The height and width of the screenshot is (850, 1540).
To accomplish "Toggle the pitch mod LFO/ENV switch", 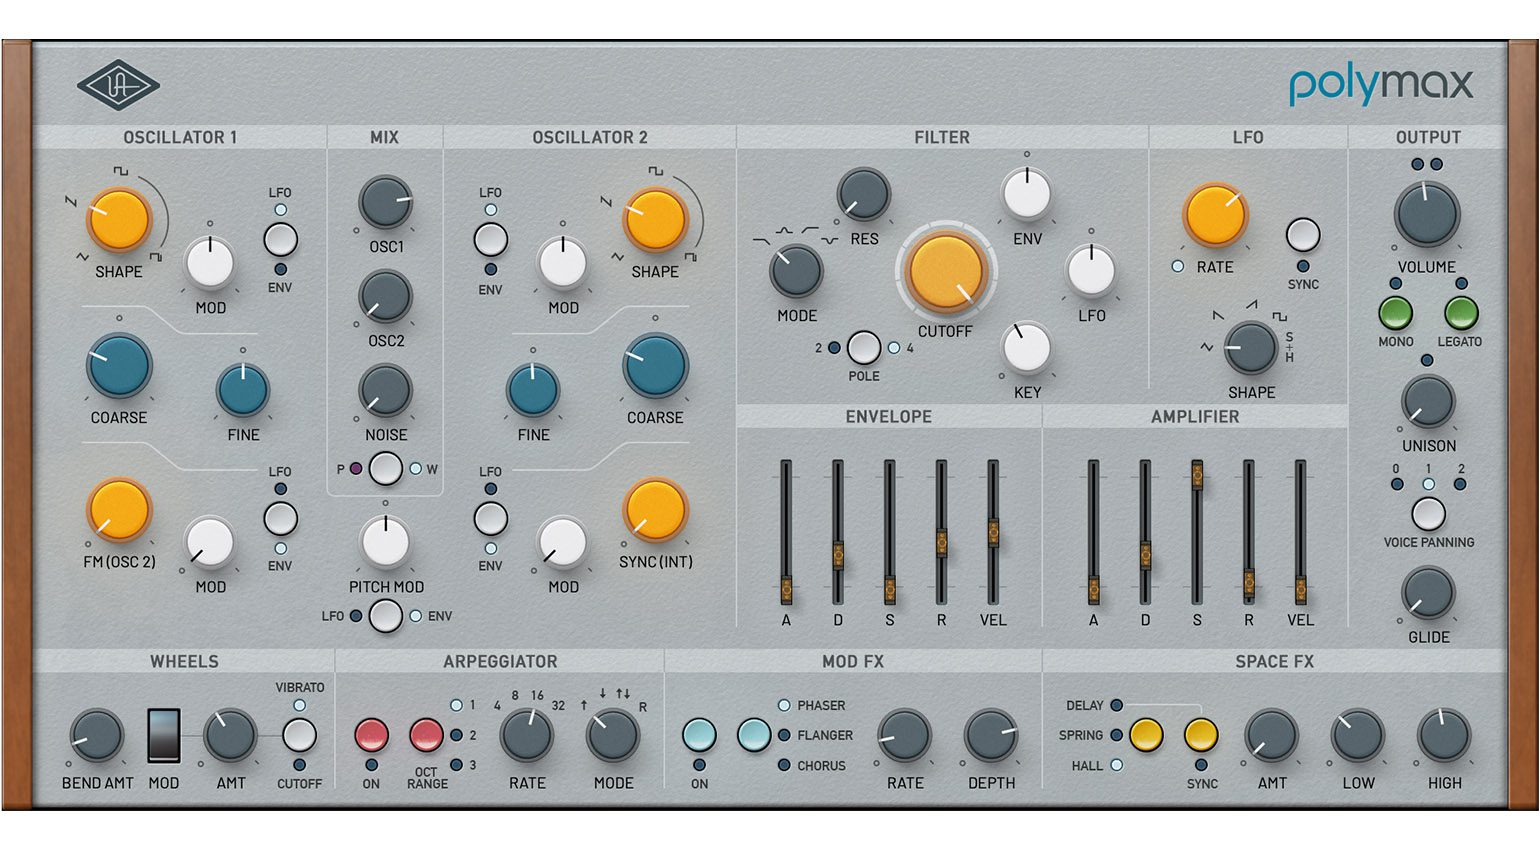I will tap(386, 616).
